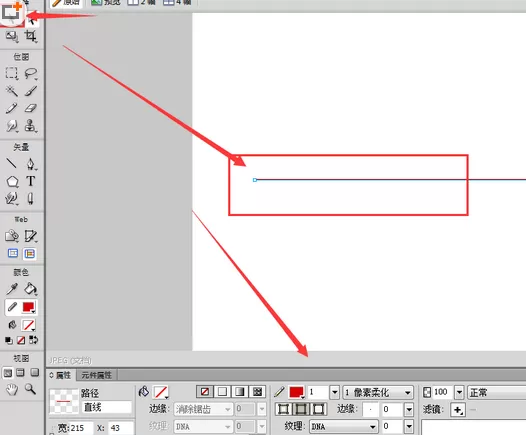Select the vector Pen tool
The height and width of the screenshot is (435, 526).
point(31,164)
